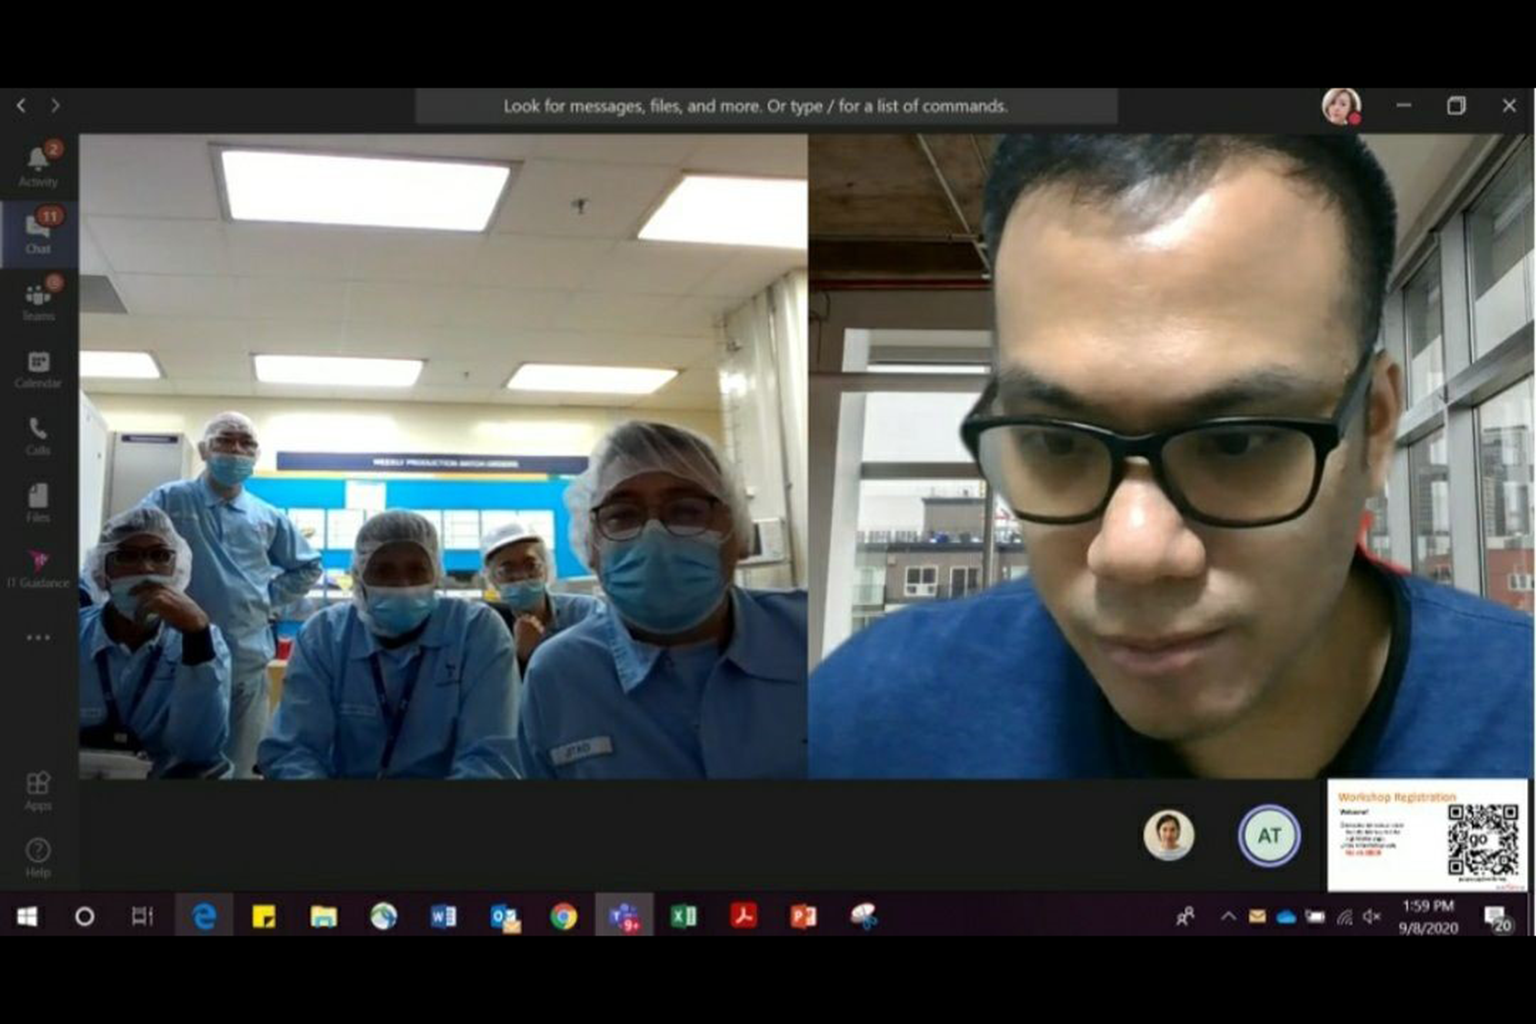Go to Teams section in sidebar
Viewport: 1536px width, 1024px height.
pyautogui.click(x=38, y=300)
